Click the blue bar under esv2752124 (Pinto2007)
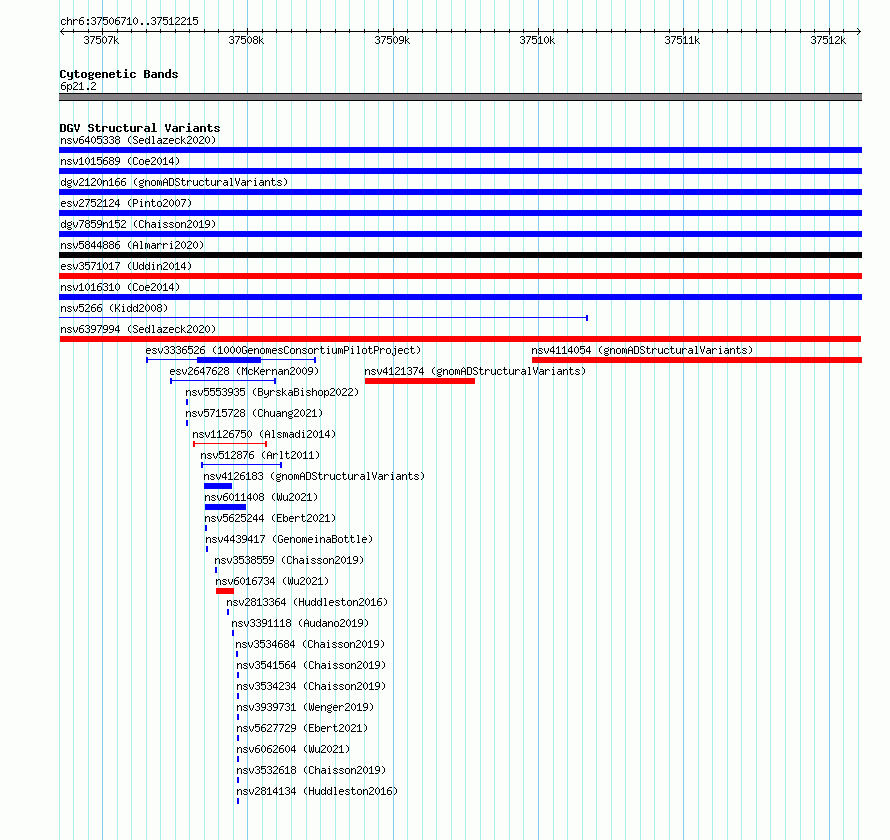The image size is (890, 840). [460, 213]
